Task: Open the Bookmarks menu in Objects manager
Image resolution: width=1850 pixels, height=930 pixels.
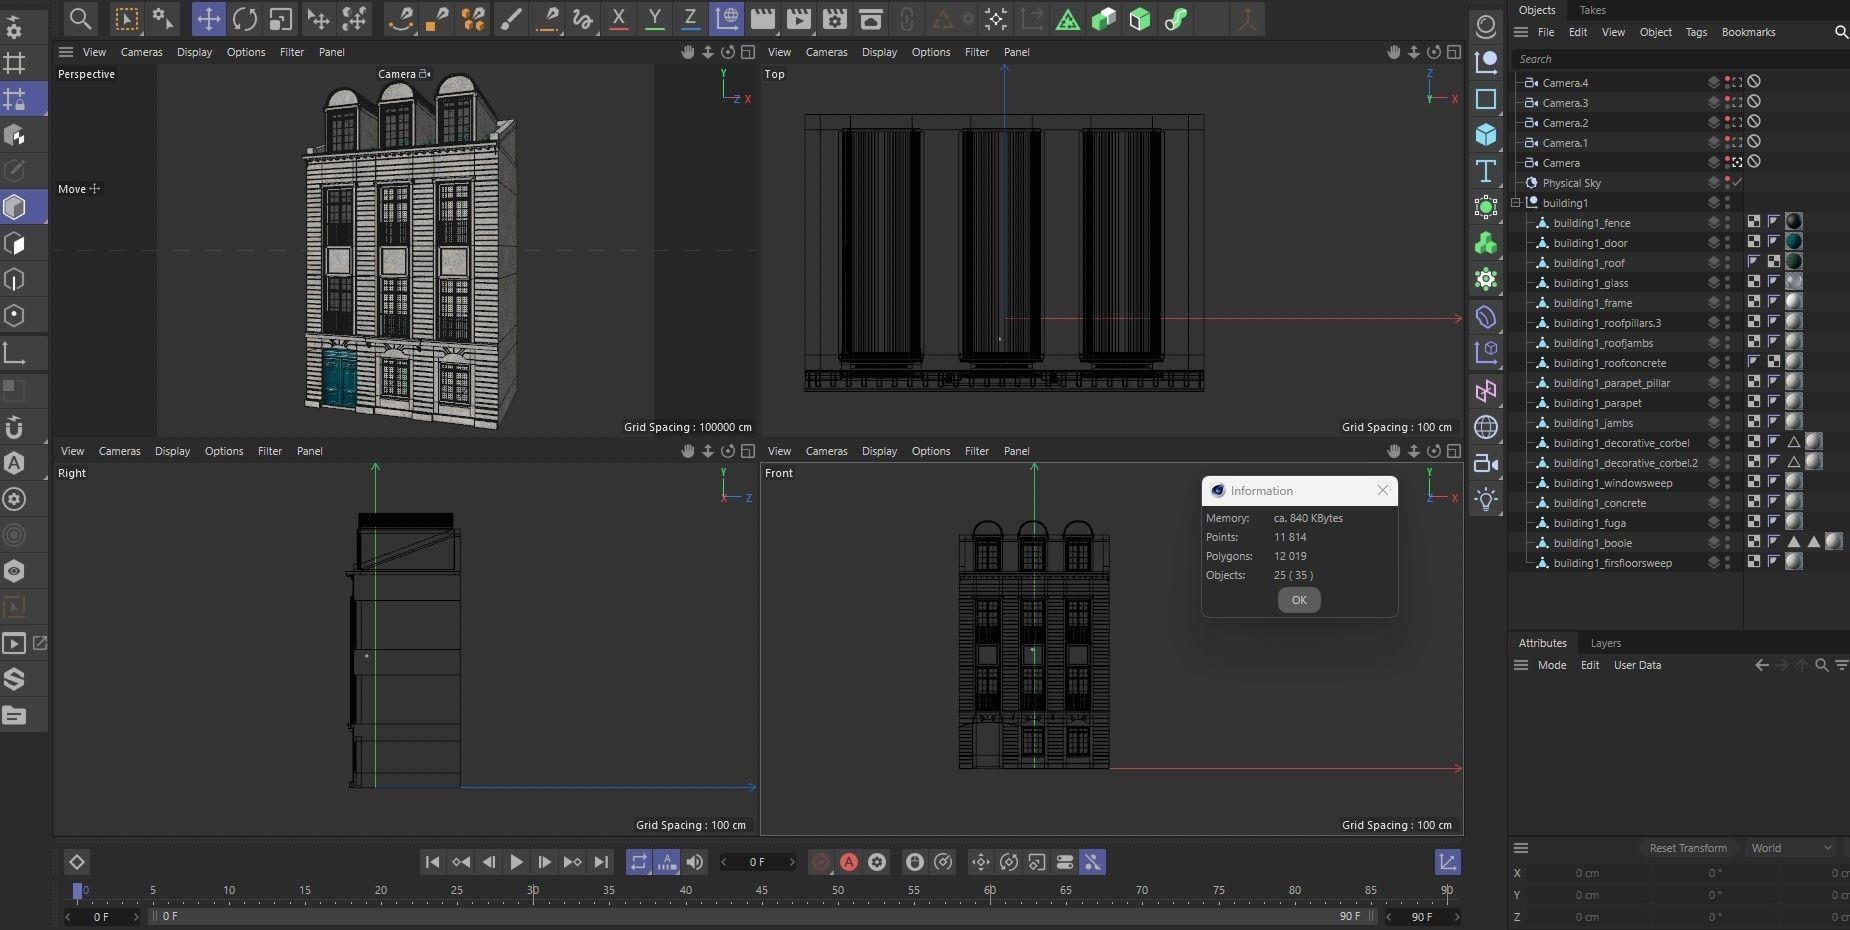Action: (x=1749, y=32)
